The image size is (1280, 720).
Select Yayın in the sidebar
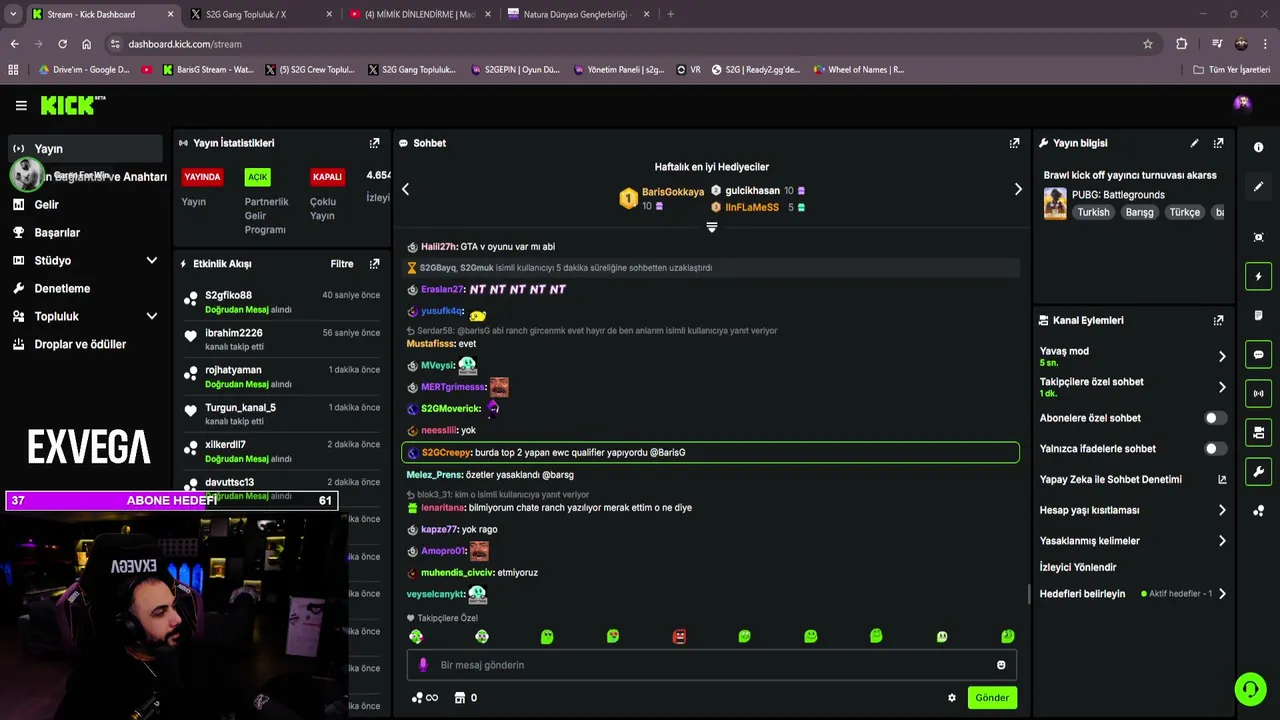85,148
